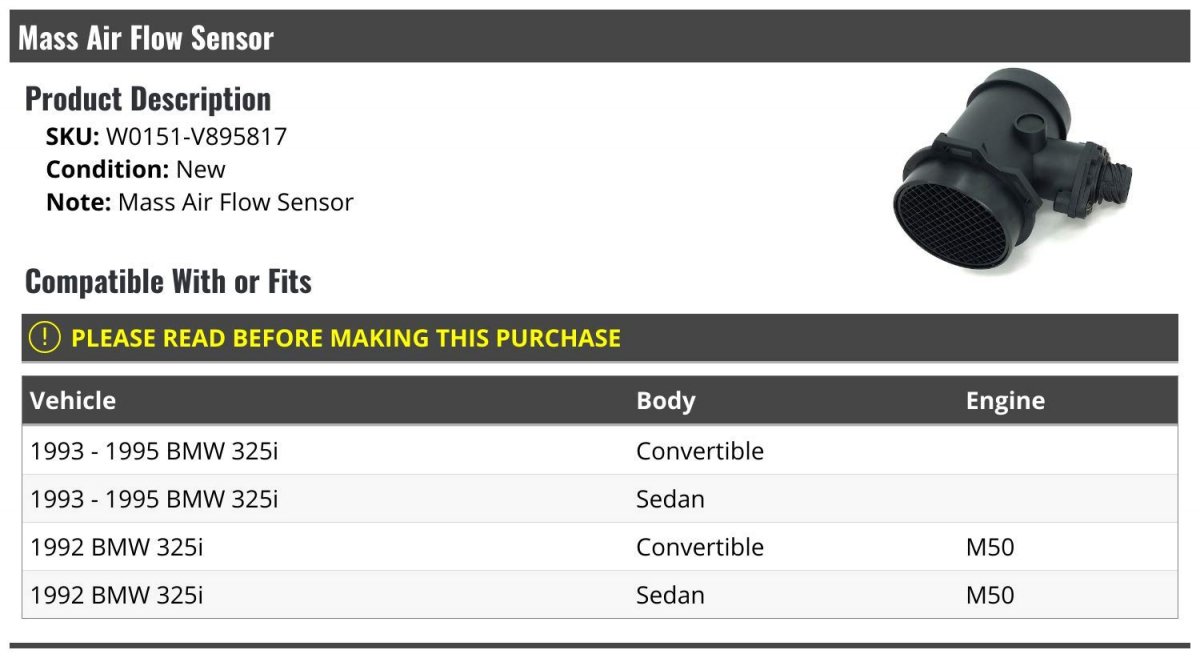Click the M50 engine cell in the Convertible row
Image resolution: width=1200 pixels, height=658 pixels.
coord(990,547)
